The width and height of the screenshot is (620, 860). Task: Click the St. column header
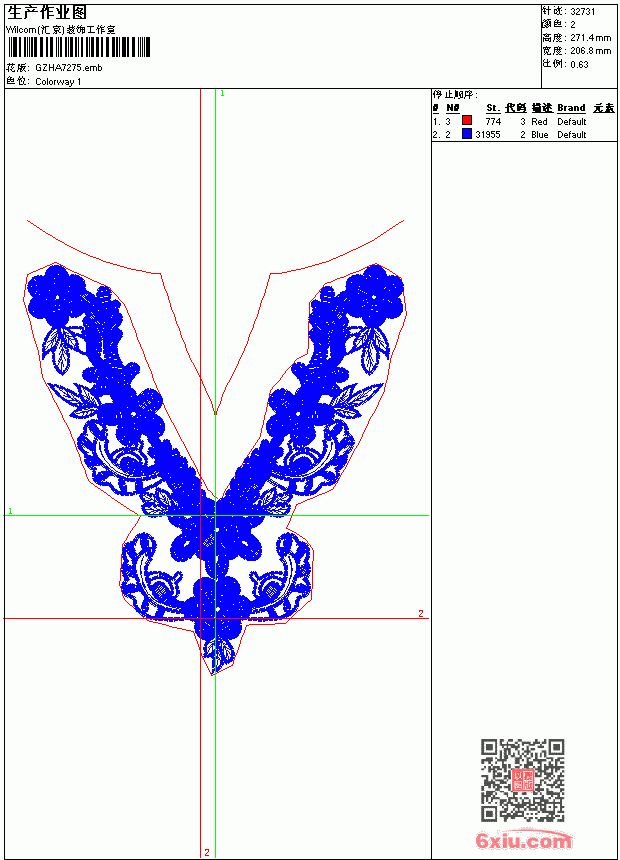tap(493, 108)
